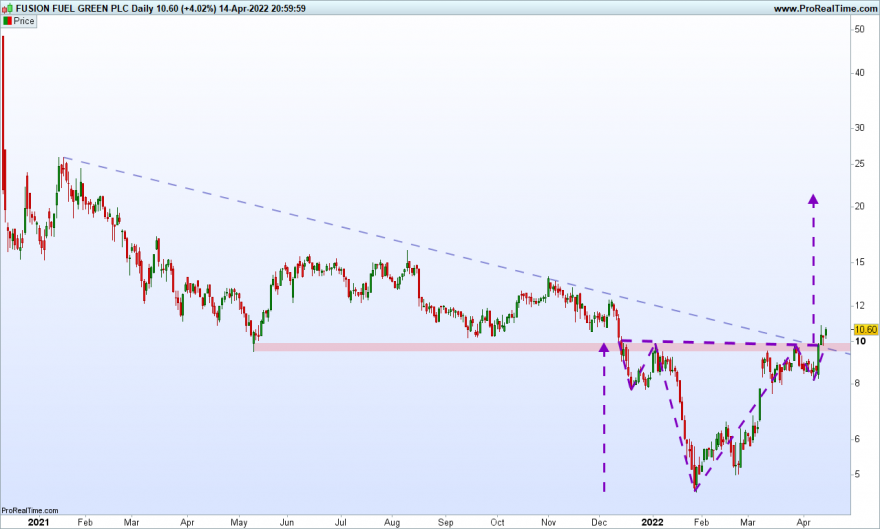Select the Price legend label
The width and height of the screenshot is (880, 529).
(x=24, y=21)
